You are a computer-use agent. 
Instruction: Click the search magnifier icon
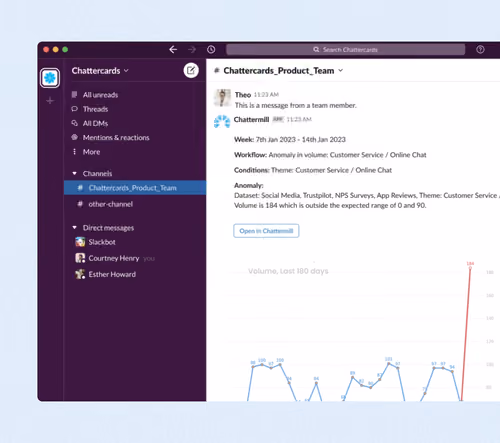coord(316,50)
